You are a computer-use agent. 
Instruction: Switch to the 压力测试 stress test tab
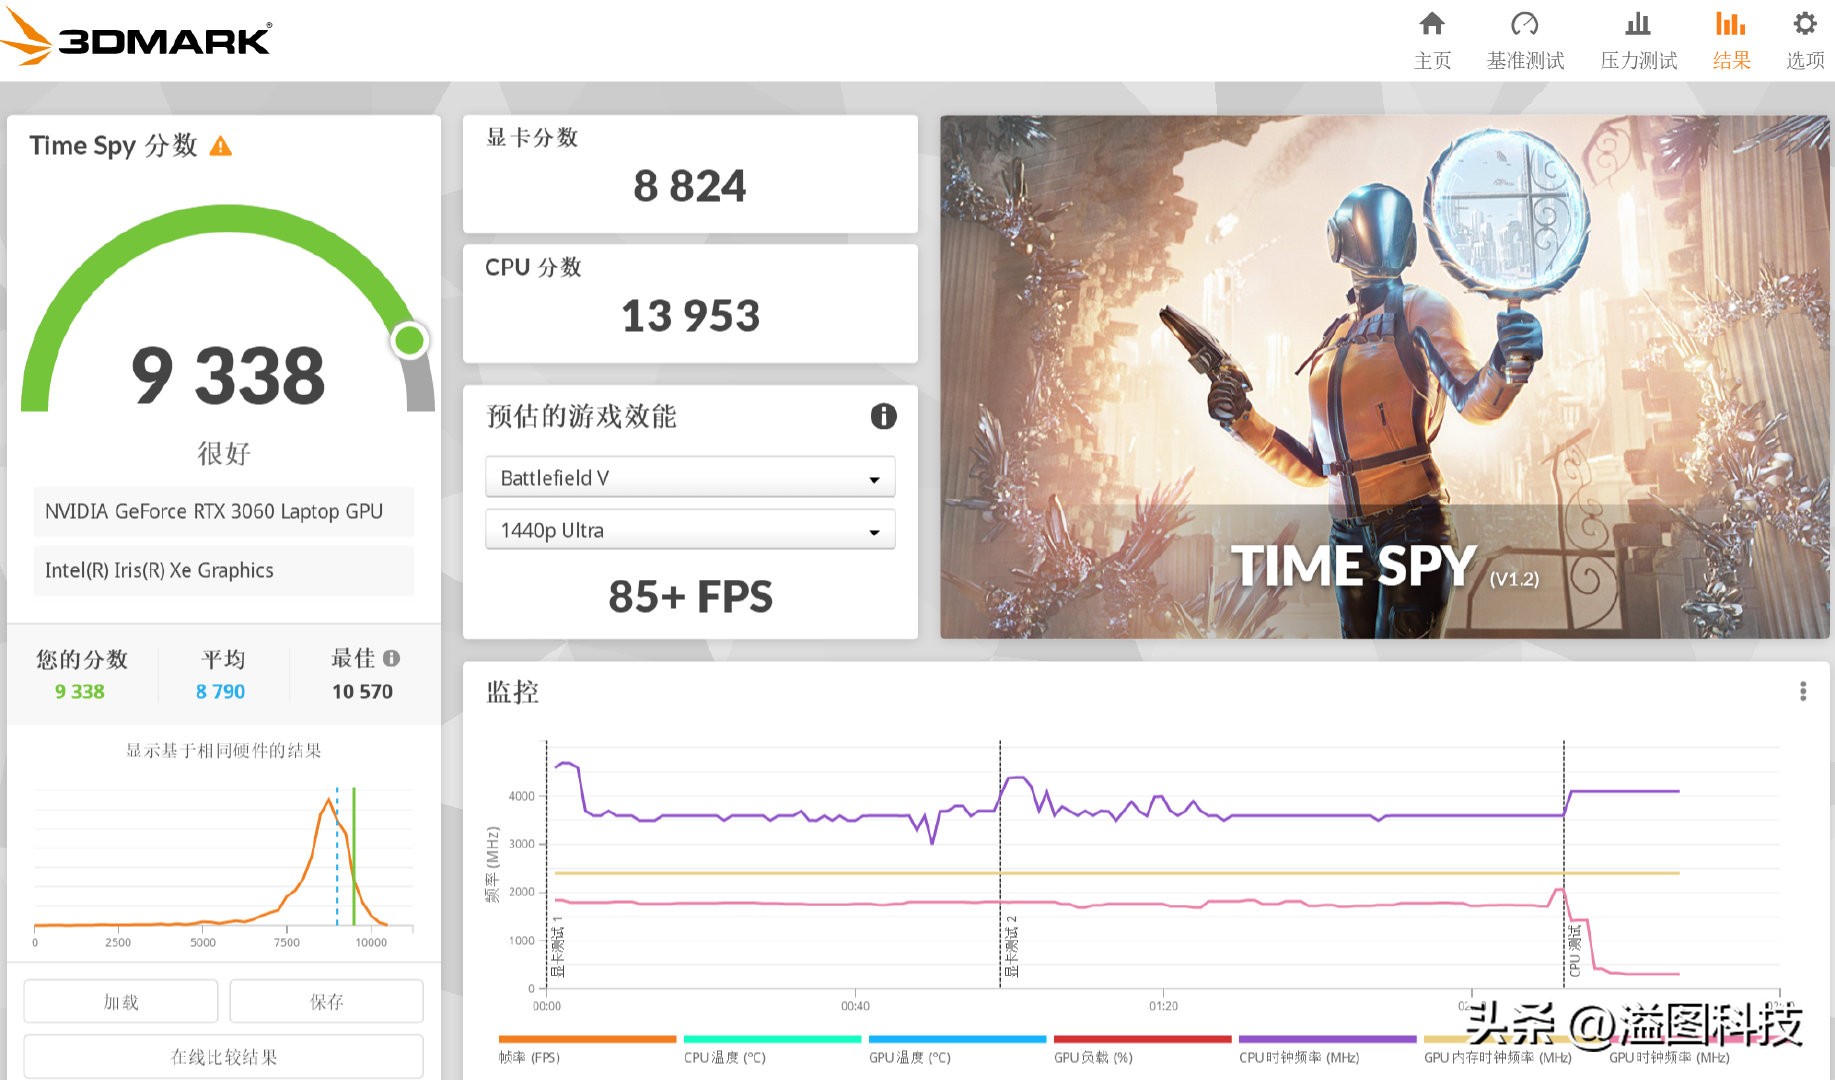point(1638,41)
